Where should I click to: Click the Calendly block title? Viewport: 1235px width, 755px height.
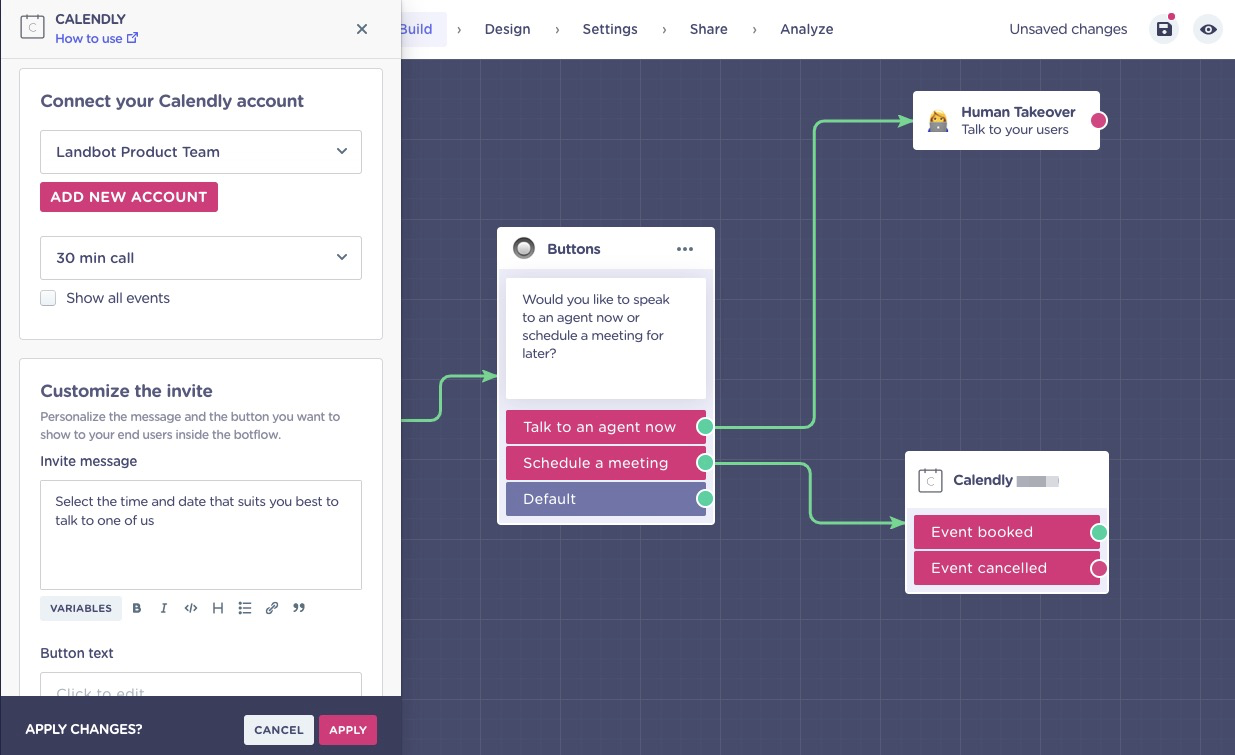(x=983, y=480)
